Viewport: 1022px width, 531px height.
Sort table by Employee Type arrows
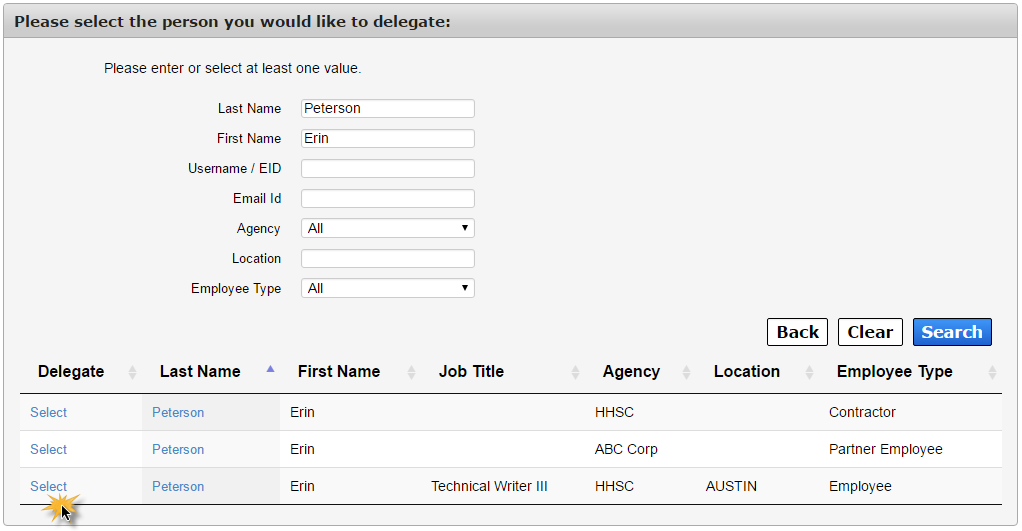(x=992, y=372)
